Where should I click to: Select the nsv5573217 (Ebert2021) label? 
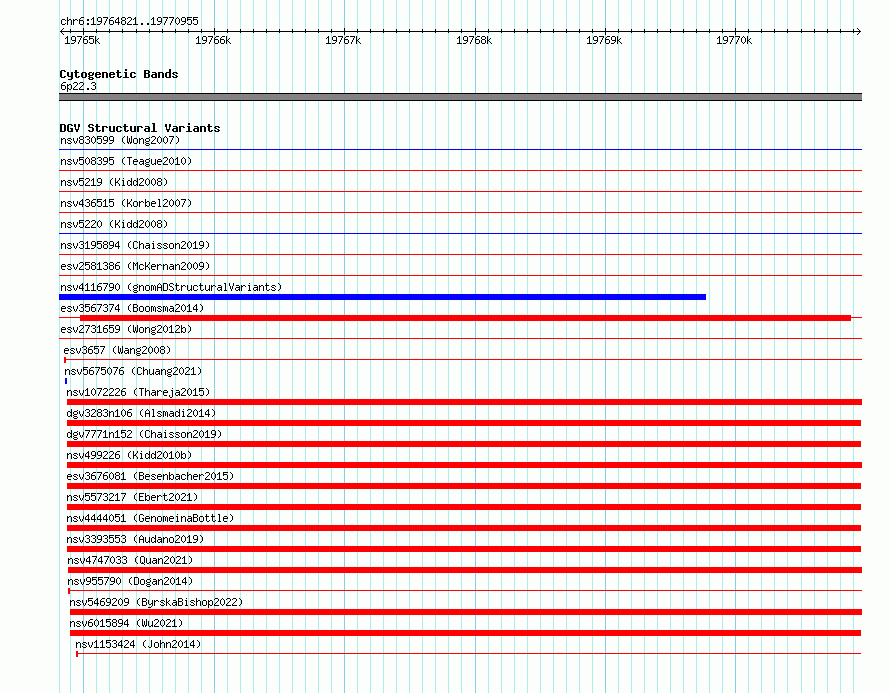tap(132, 497)
